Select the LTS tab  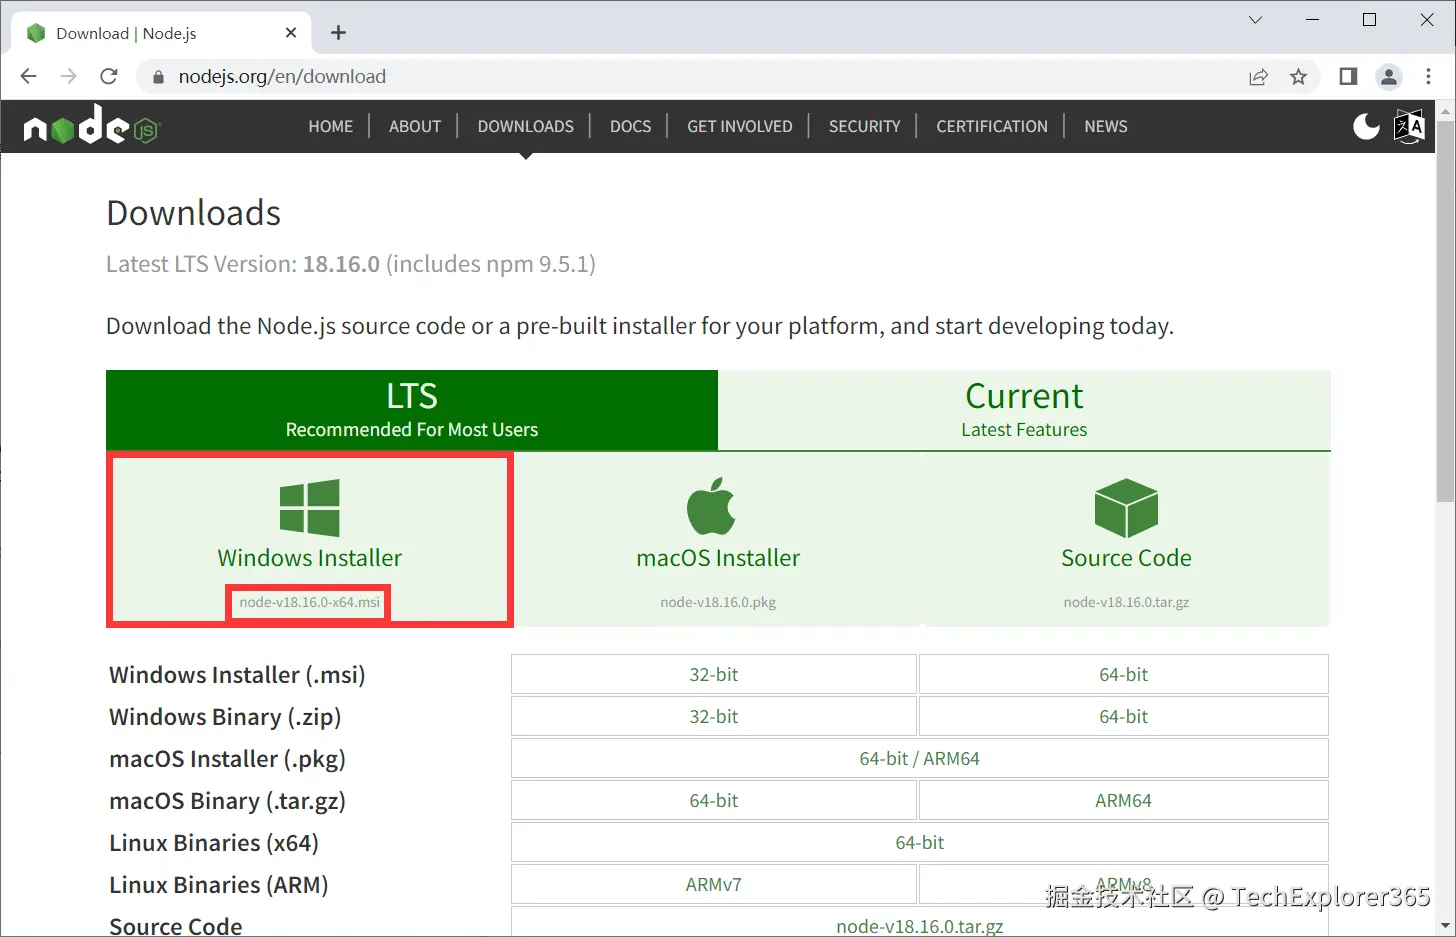(412, 410)
